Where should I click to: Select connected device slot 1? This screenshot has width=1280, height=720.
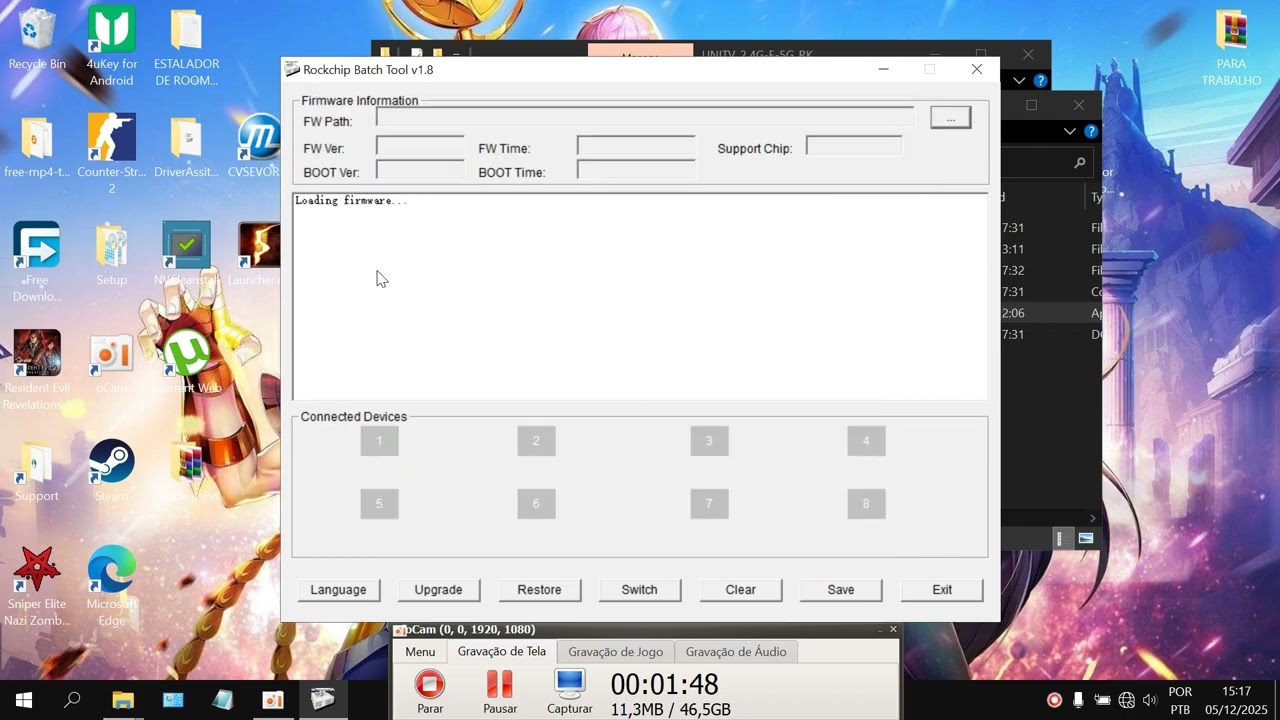[x=379, y=441]
